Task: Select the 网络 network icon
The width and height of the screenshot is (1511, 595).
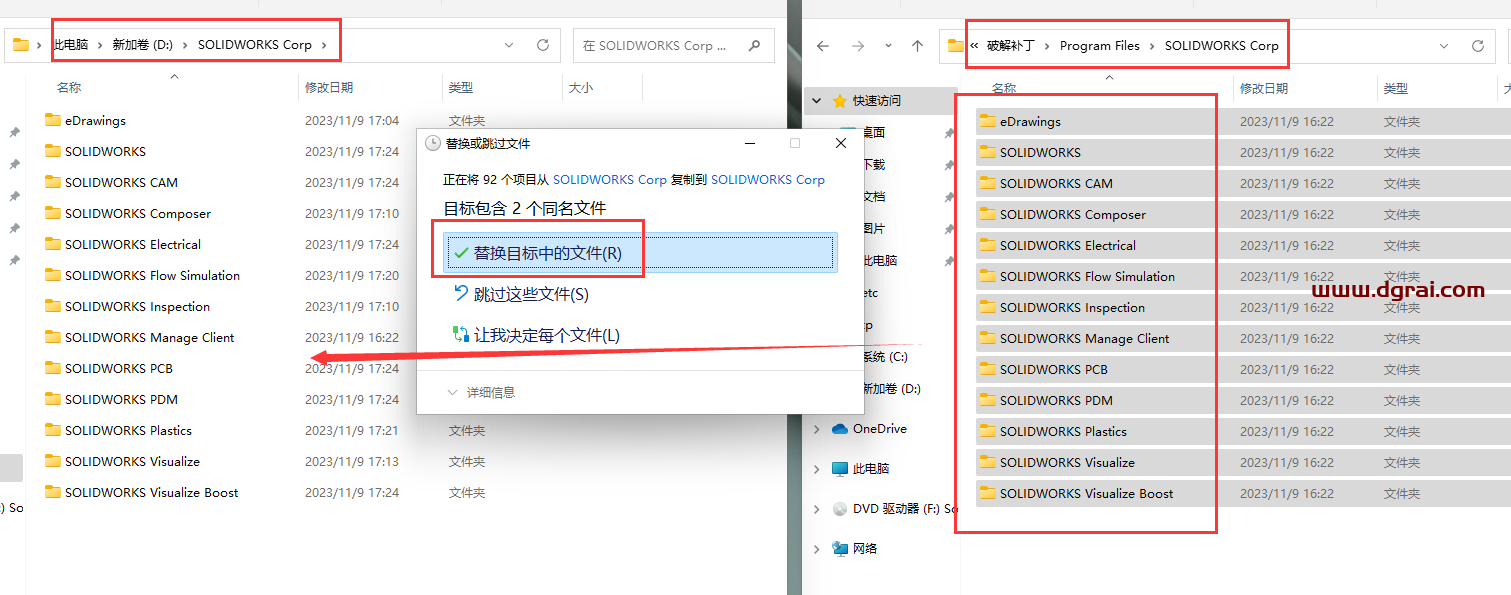Action: click(x=840, y=549)
